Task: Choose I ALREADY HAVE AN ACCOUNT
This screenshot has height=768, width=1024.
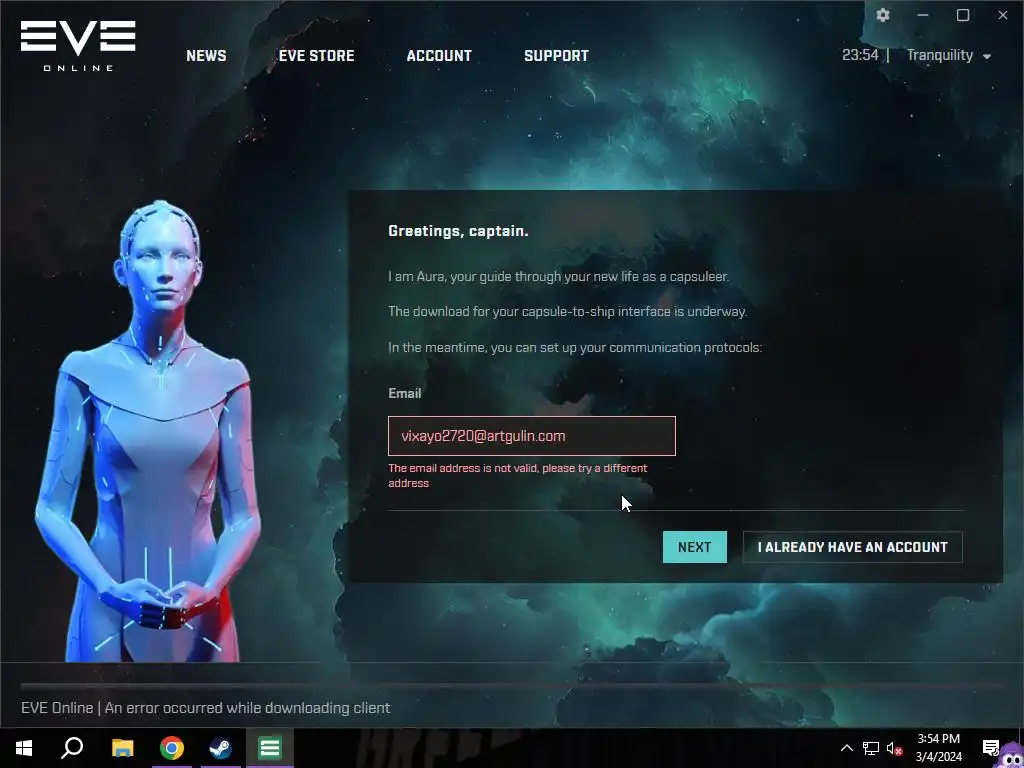Action: pos(852,547)
